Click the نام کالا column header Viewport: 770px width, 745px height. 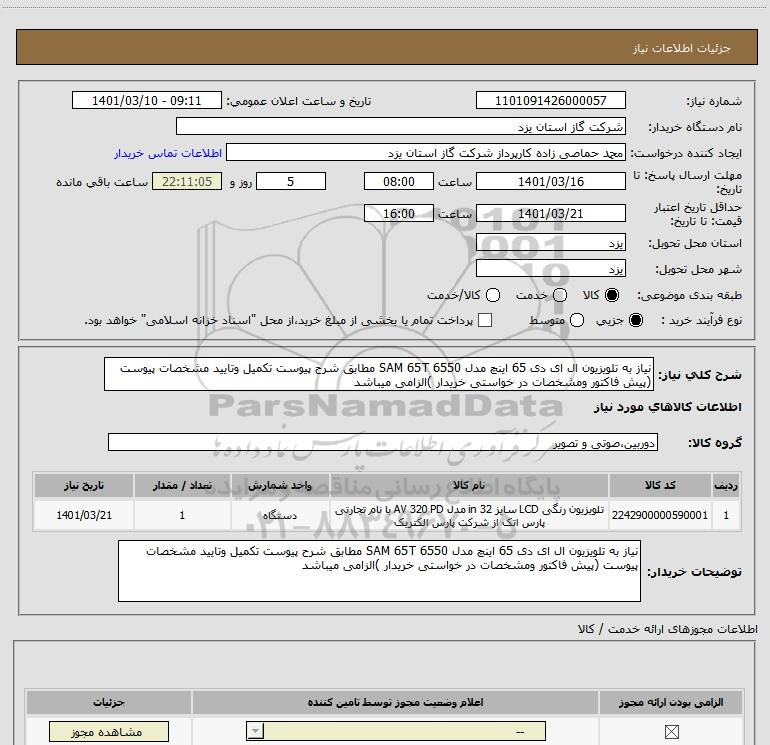468,486
